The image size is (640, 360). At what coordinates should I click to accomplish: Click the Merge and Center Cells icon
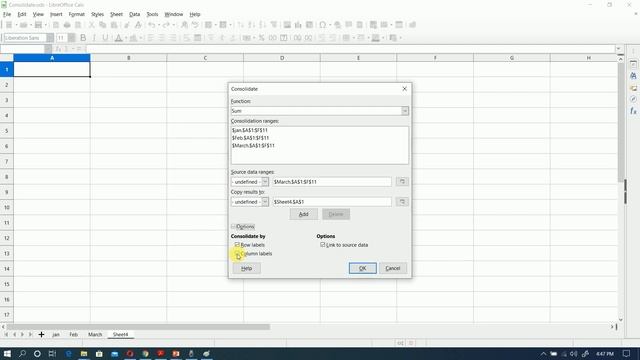click(198, 38)
